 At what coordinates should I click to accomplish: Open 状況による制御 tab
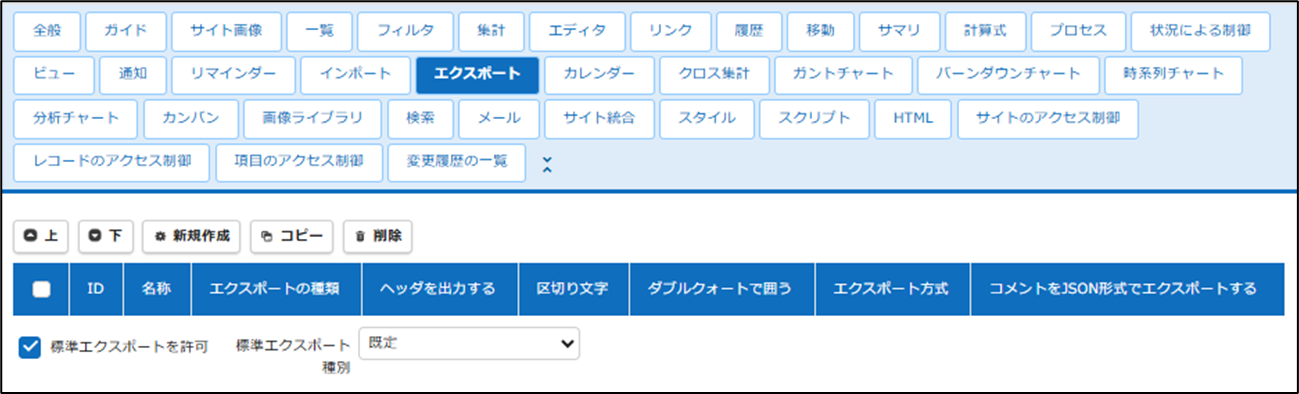coord(1201,31)
